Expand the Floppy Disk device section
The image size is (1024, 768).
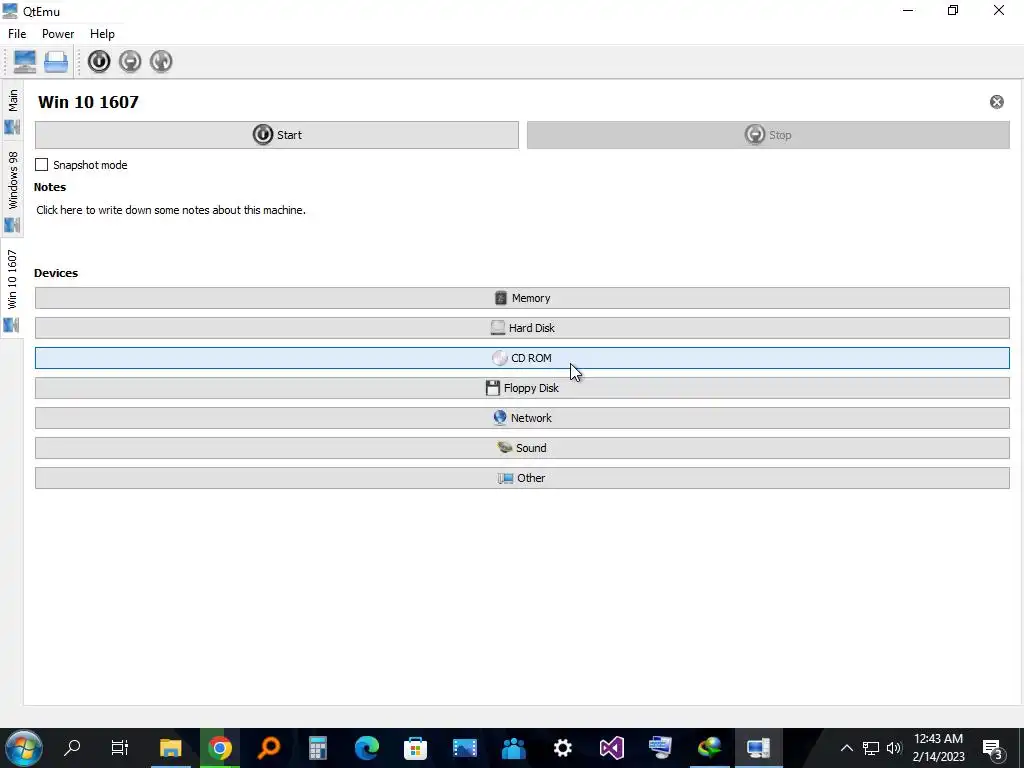pos(522,388)
